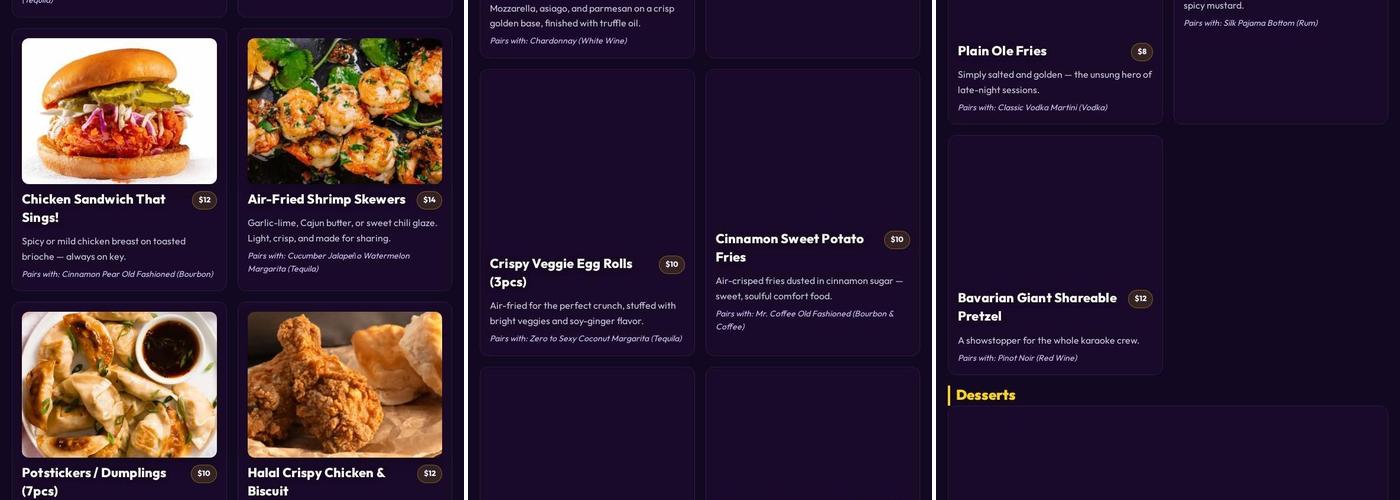Tap the $12 price on Bavarian Pretzel
The height and width of the screenshot is (500, 1400).
[x=1140, y=299]
